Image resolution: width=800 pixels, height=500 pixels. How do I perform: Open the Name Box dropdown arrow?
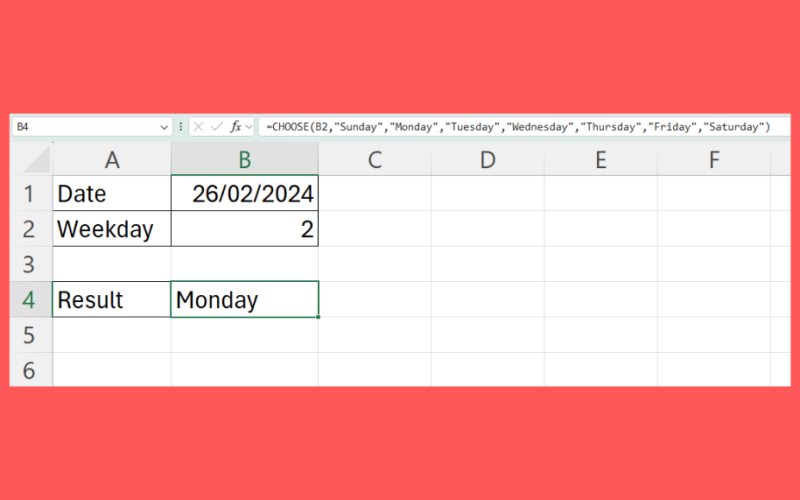click(164, 127)
